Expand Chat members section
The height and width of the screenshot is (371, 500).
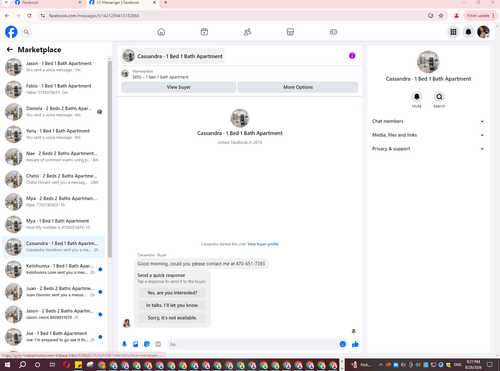[x=428, y=121]
